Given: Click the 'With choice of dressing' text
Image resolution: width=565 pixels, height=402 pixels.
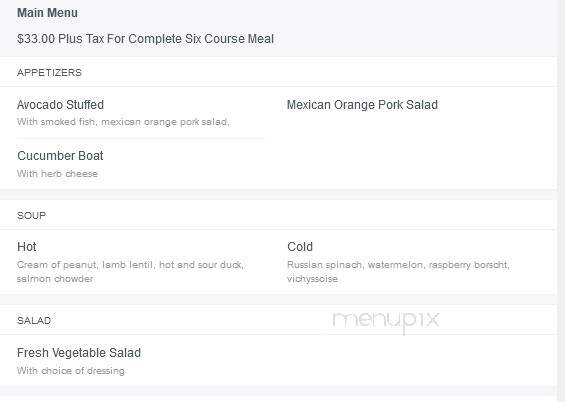Looking at the screenshot, I should (x=71, y=371).
